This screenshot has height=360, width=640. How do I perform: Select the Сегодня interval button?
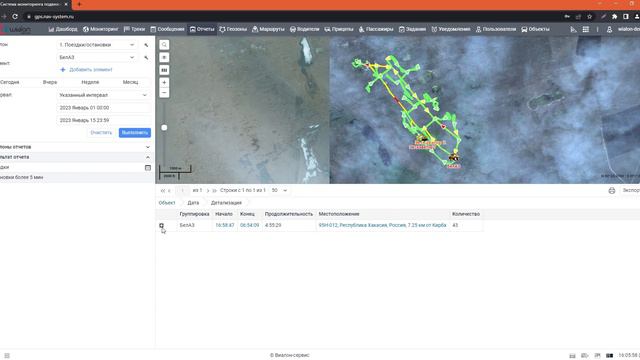pyautogui.click(x=10, y=82)
